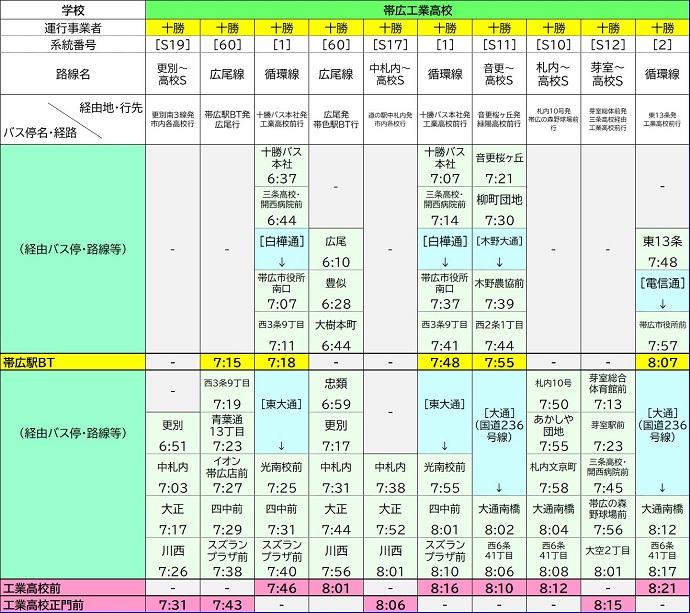
Task: Select the 芽室総合体育館前 7:13 cell
Action: pos(608,392)
